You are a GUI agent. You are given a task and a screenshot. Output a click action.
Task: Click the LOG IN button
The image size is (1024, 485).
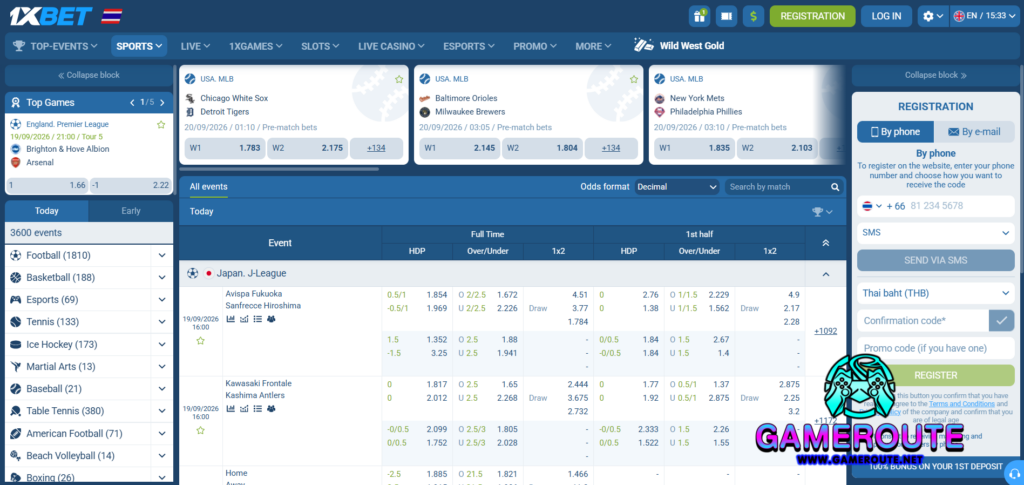886,16
